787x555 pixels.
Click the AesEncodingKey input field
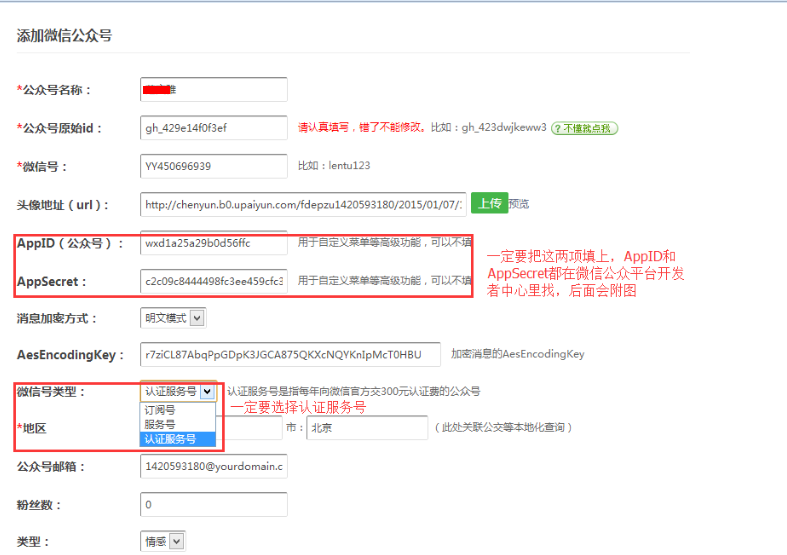click(x=290, y=354)
